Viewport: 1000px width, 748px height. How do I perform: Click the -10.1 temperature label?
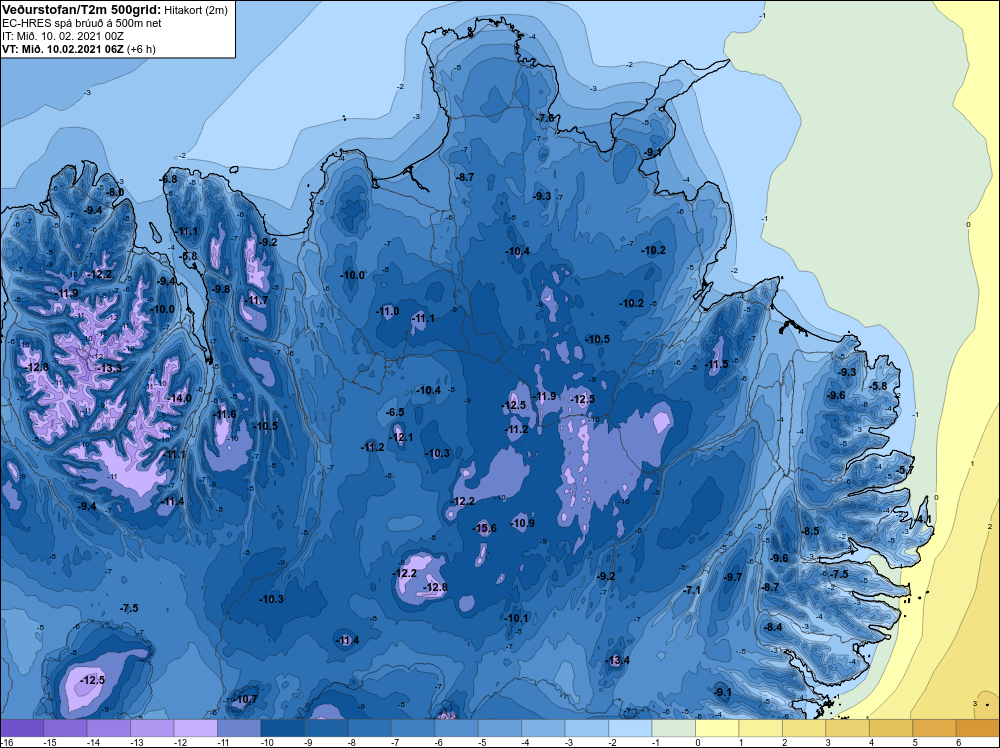click(516, 619)
